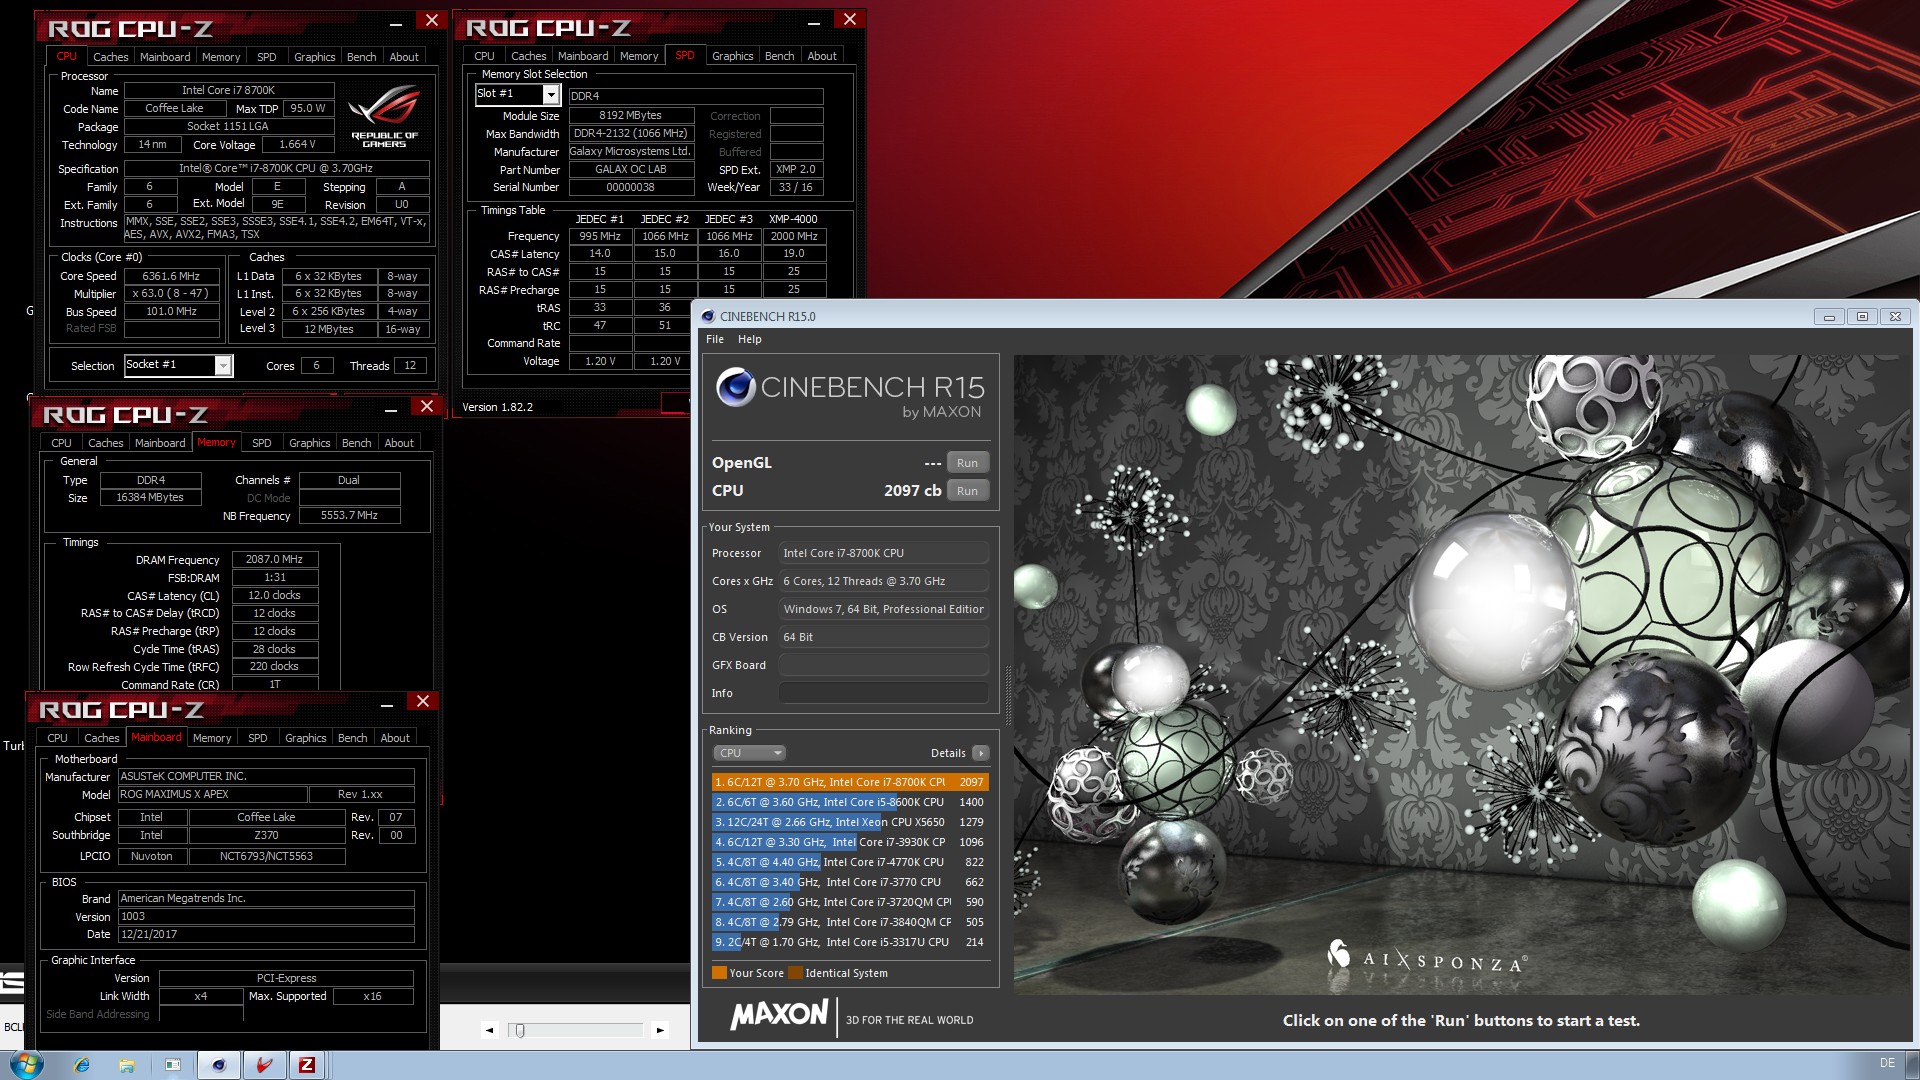1920x1080 pixels.
Task: Select ranking row i7-3840QM 505
Action: 850,922
